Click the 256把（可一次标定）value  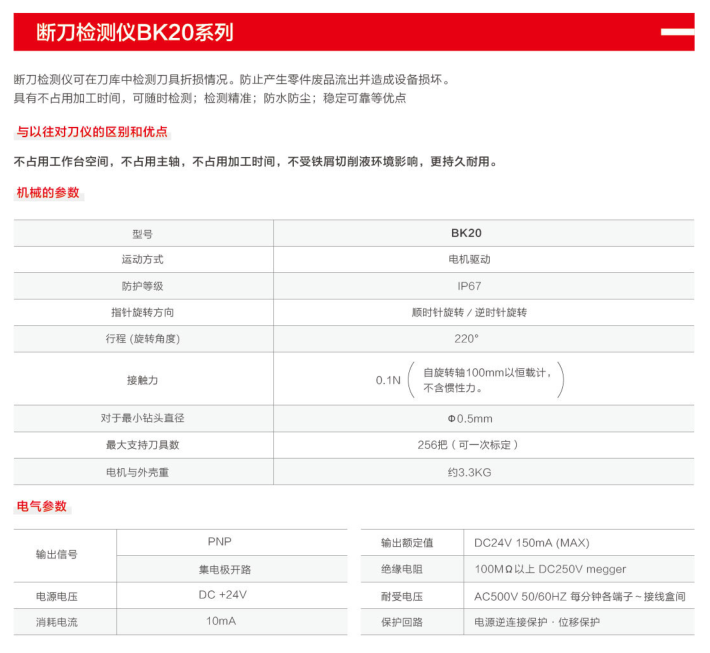pyautogui.click(x=468, y=445)
